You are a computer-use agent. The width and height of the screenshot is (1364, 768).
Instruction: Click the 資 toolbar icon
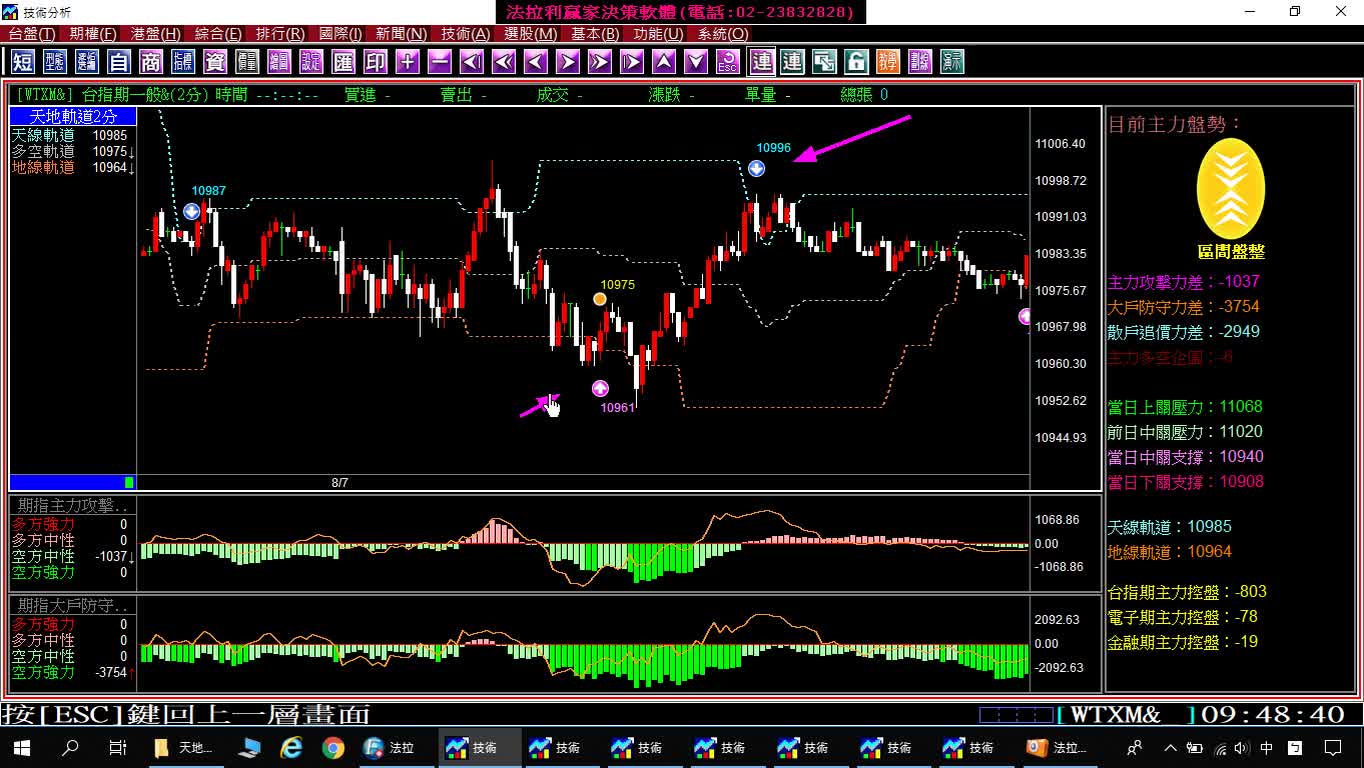pyautogui.click(x=215, y=62)
